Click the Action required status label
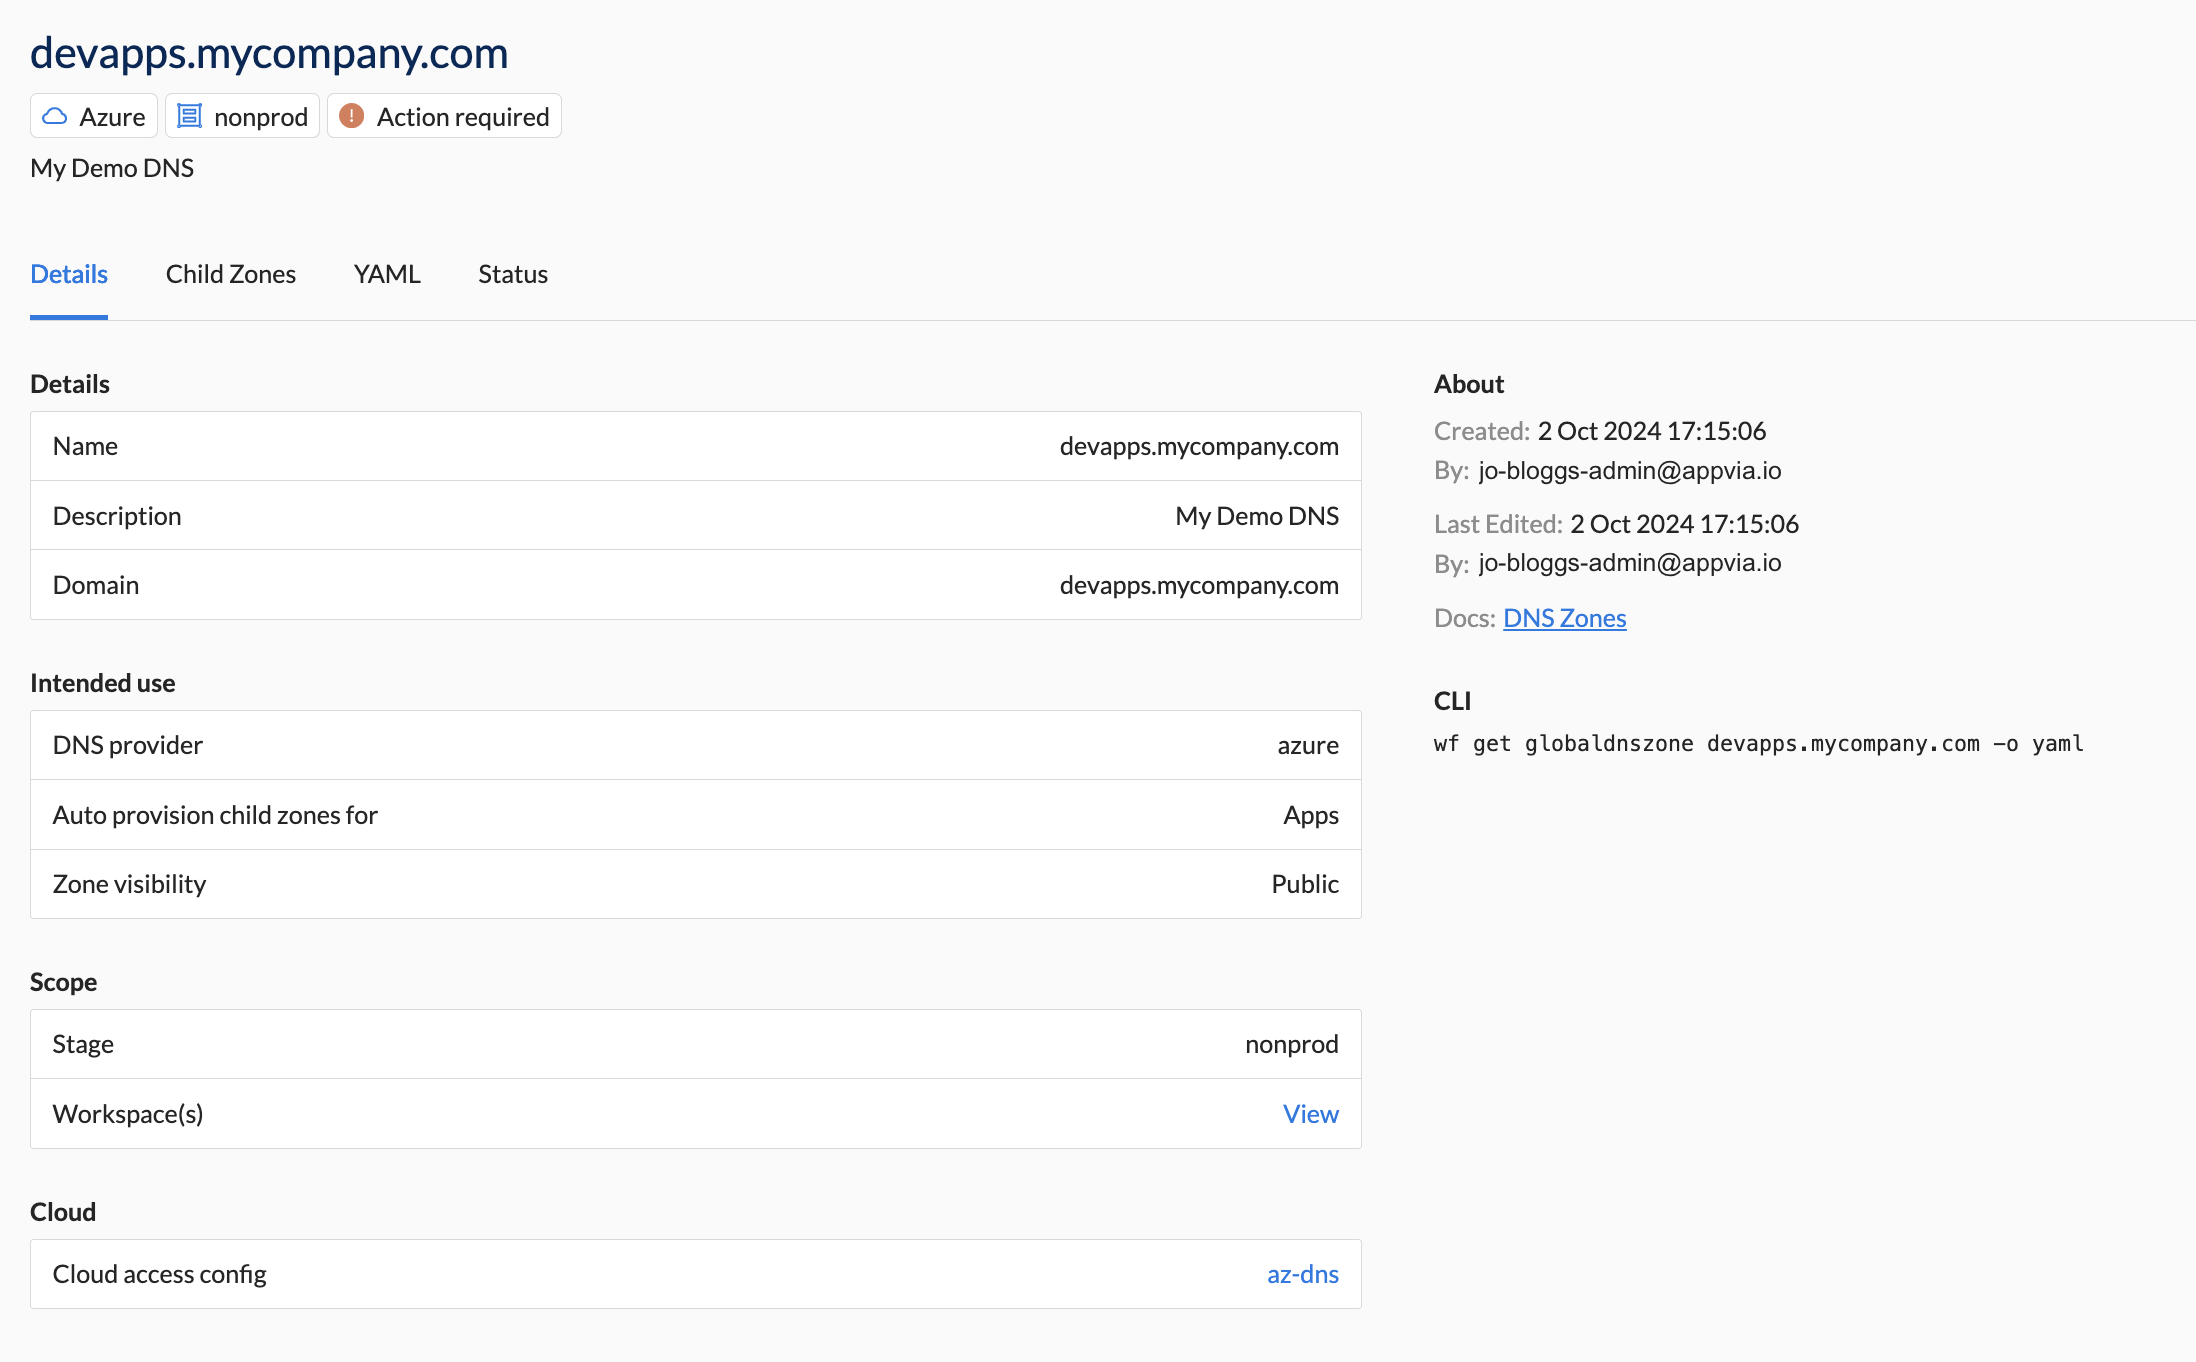2196x1362 pixels. click(x=463, y=117)
